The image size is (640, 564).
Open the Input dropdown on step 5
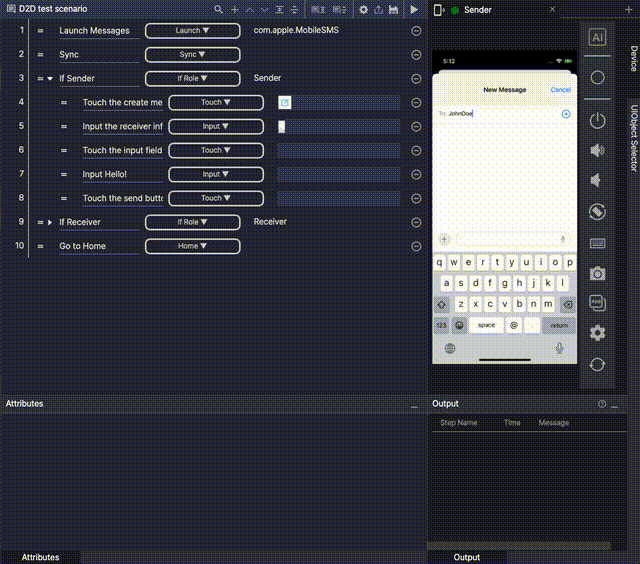click(216, 127)
